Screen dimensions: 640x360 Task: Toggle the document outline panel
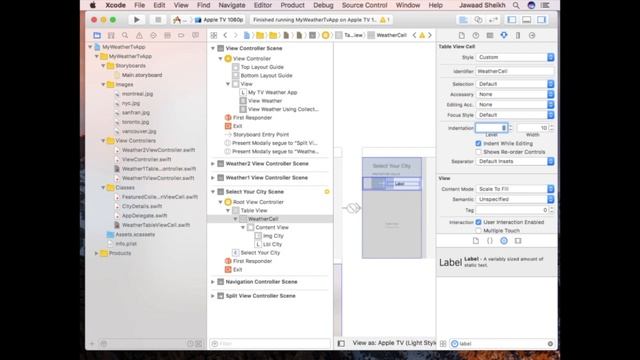click(x=341, y=344)
